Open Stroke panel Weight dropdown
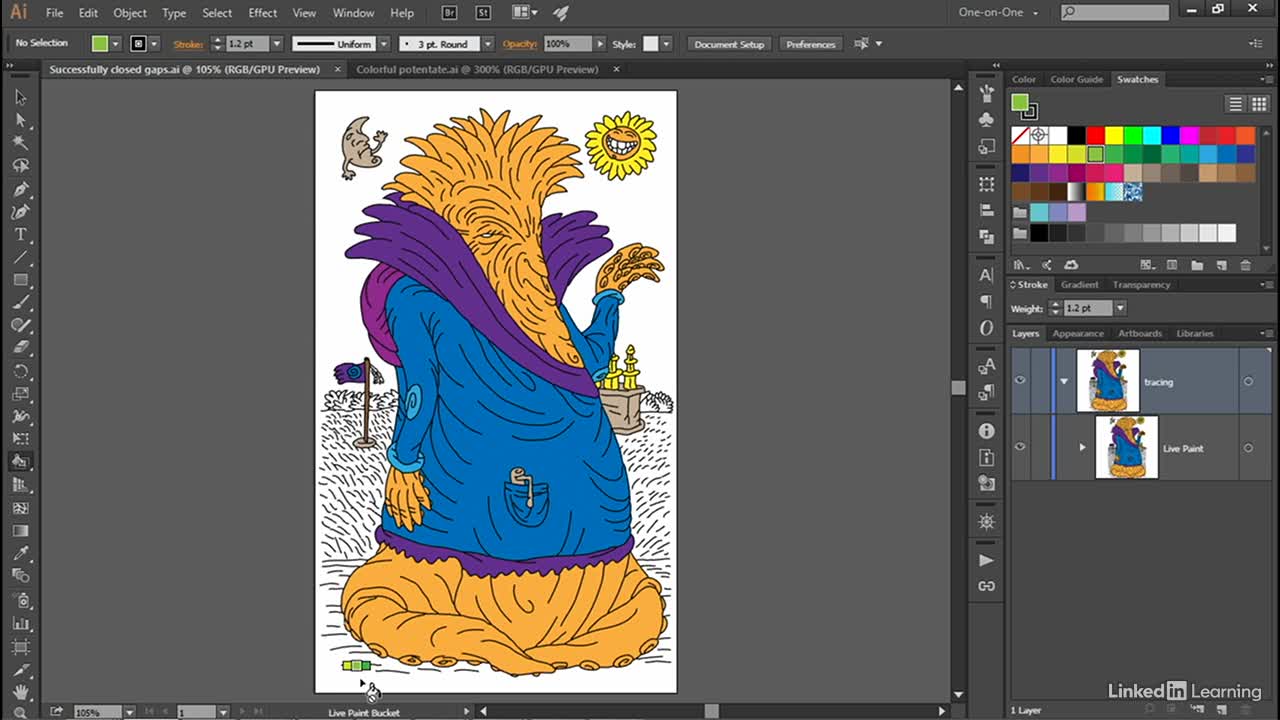This screenshot has width=1280, height=720. (1120, 308)
